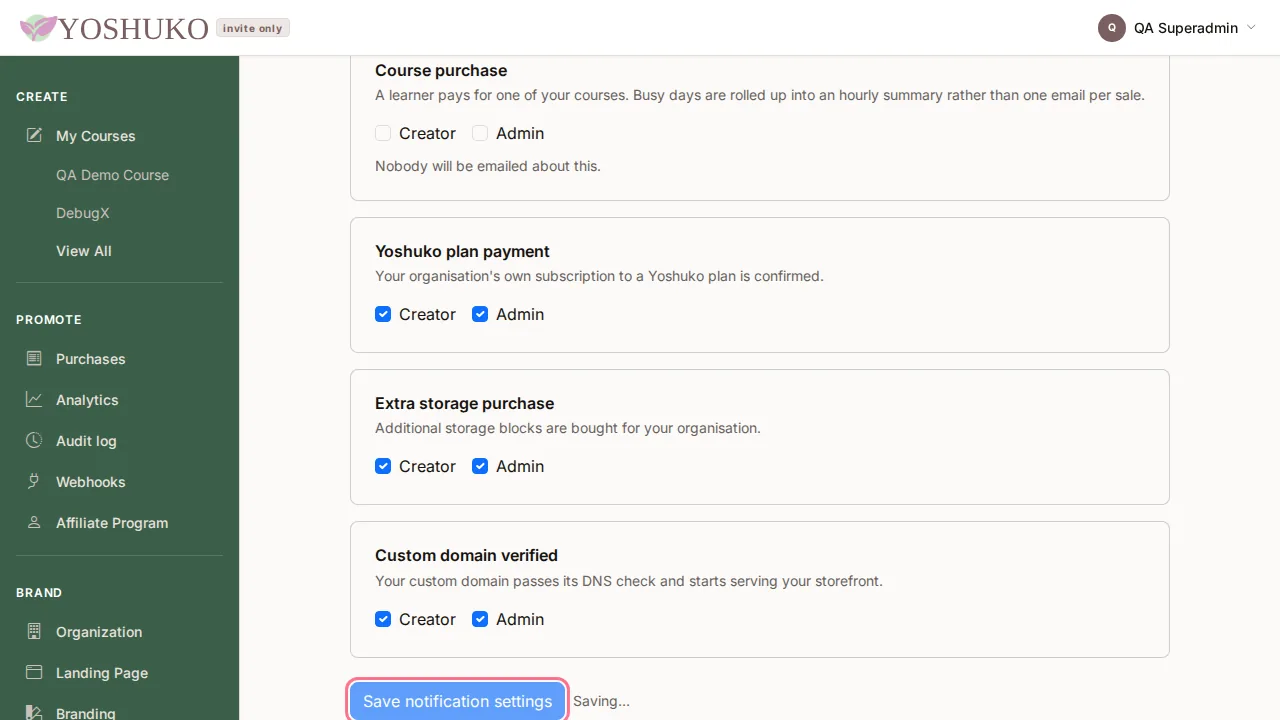This screenshot has height=720, width=1280.
Task: Click the Analytics chart icon
Action: pos(34,399)
